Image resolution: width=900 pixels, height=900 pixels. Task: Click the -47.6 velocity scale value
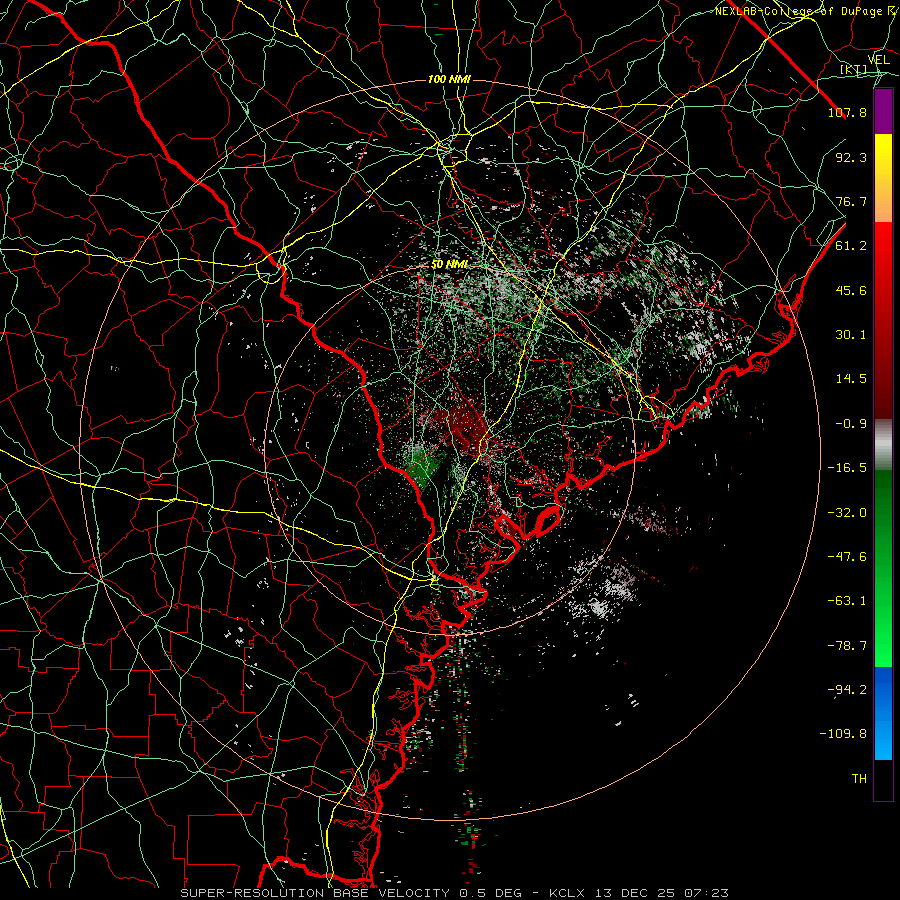[x=847, y=557]
